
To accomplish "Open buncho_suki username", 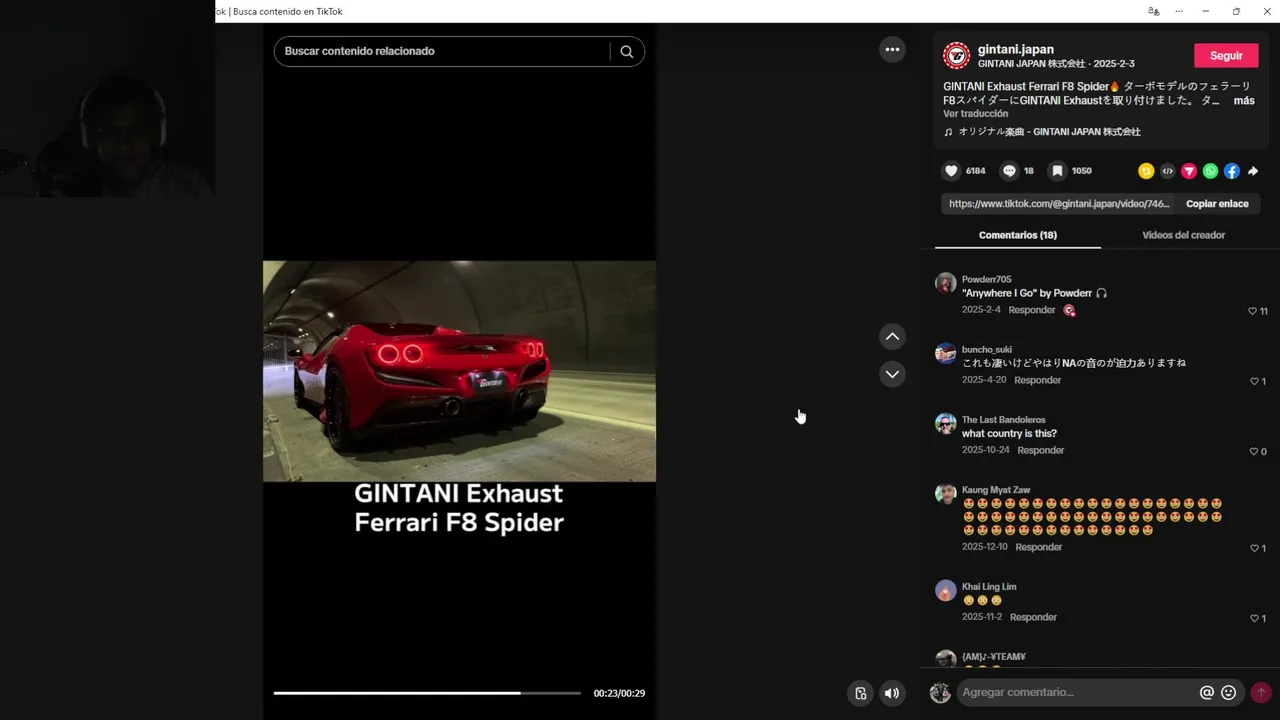I will click(986, 349).
